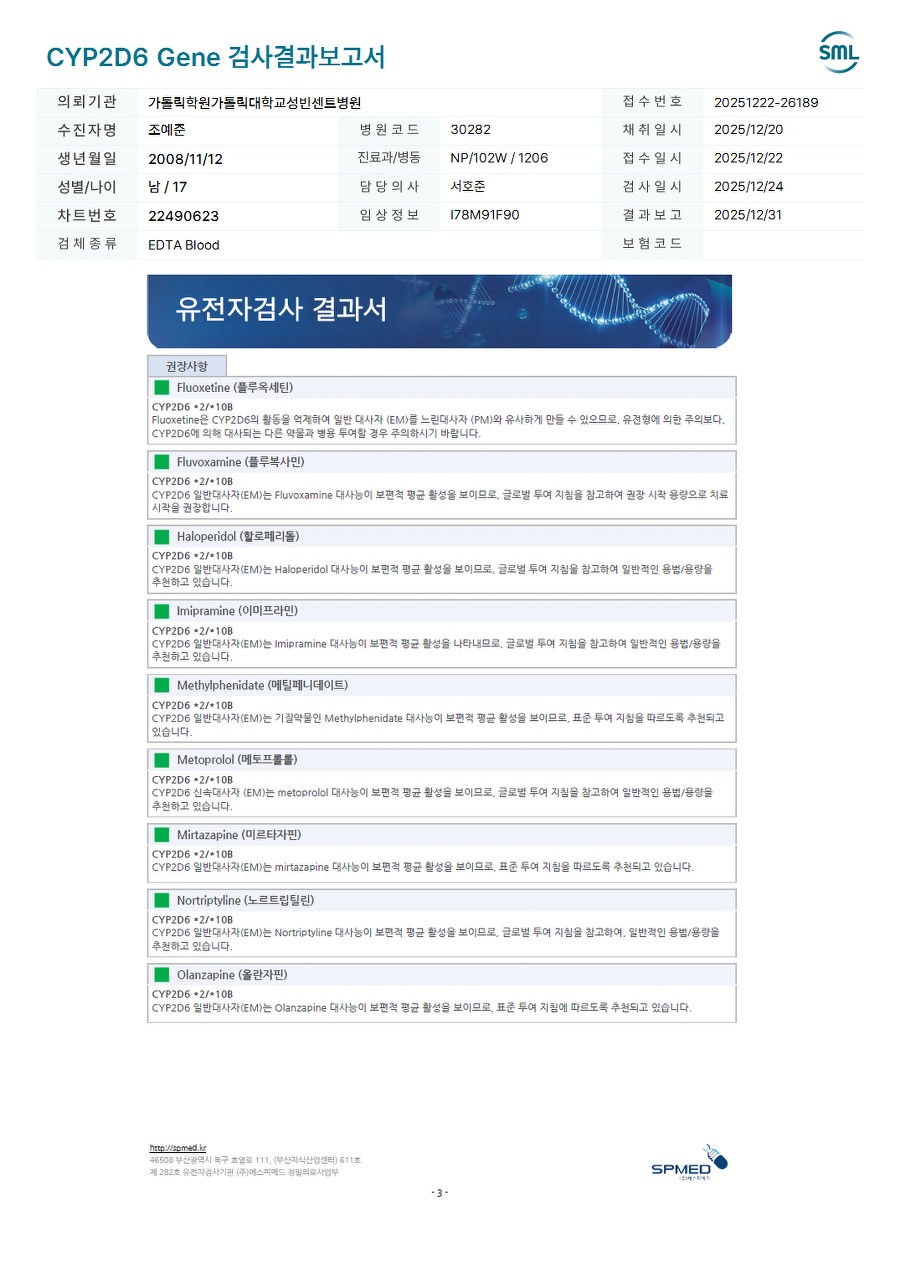Click the green square beside Olanzapine
900x1271 pixels.
[162, 975]
